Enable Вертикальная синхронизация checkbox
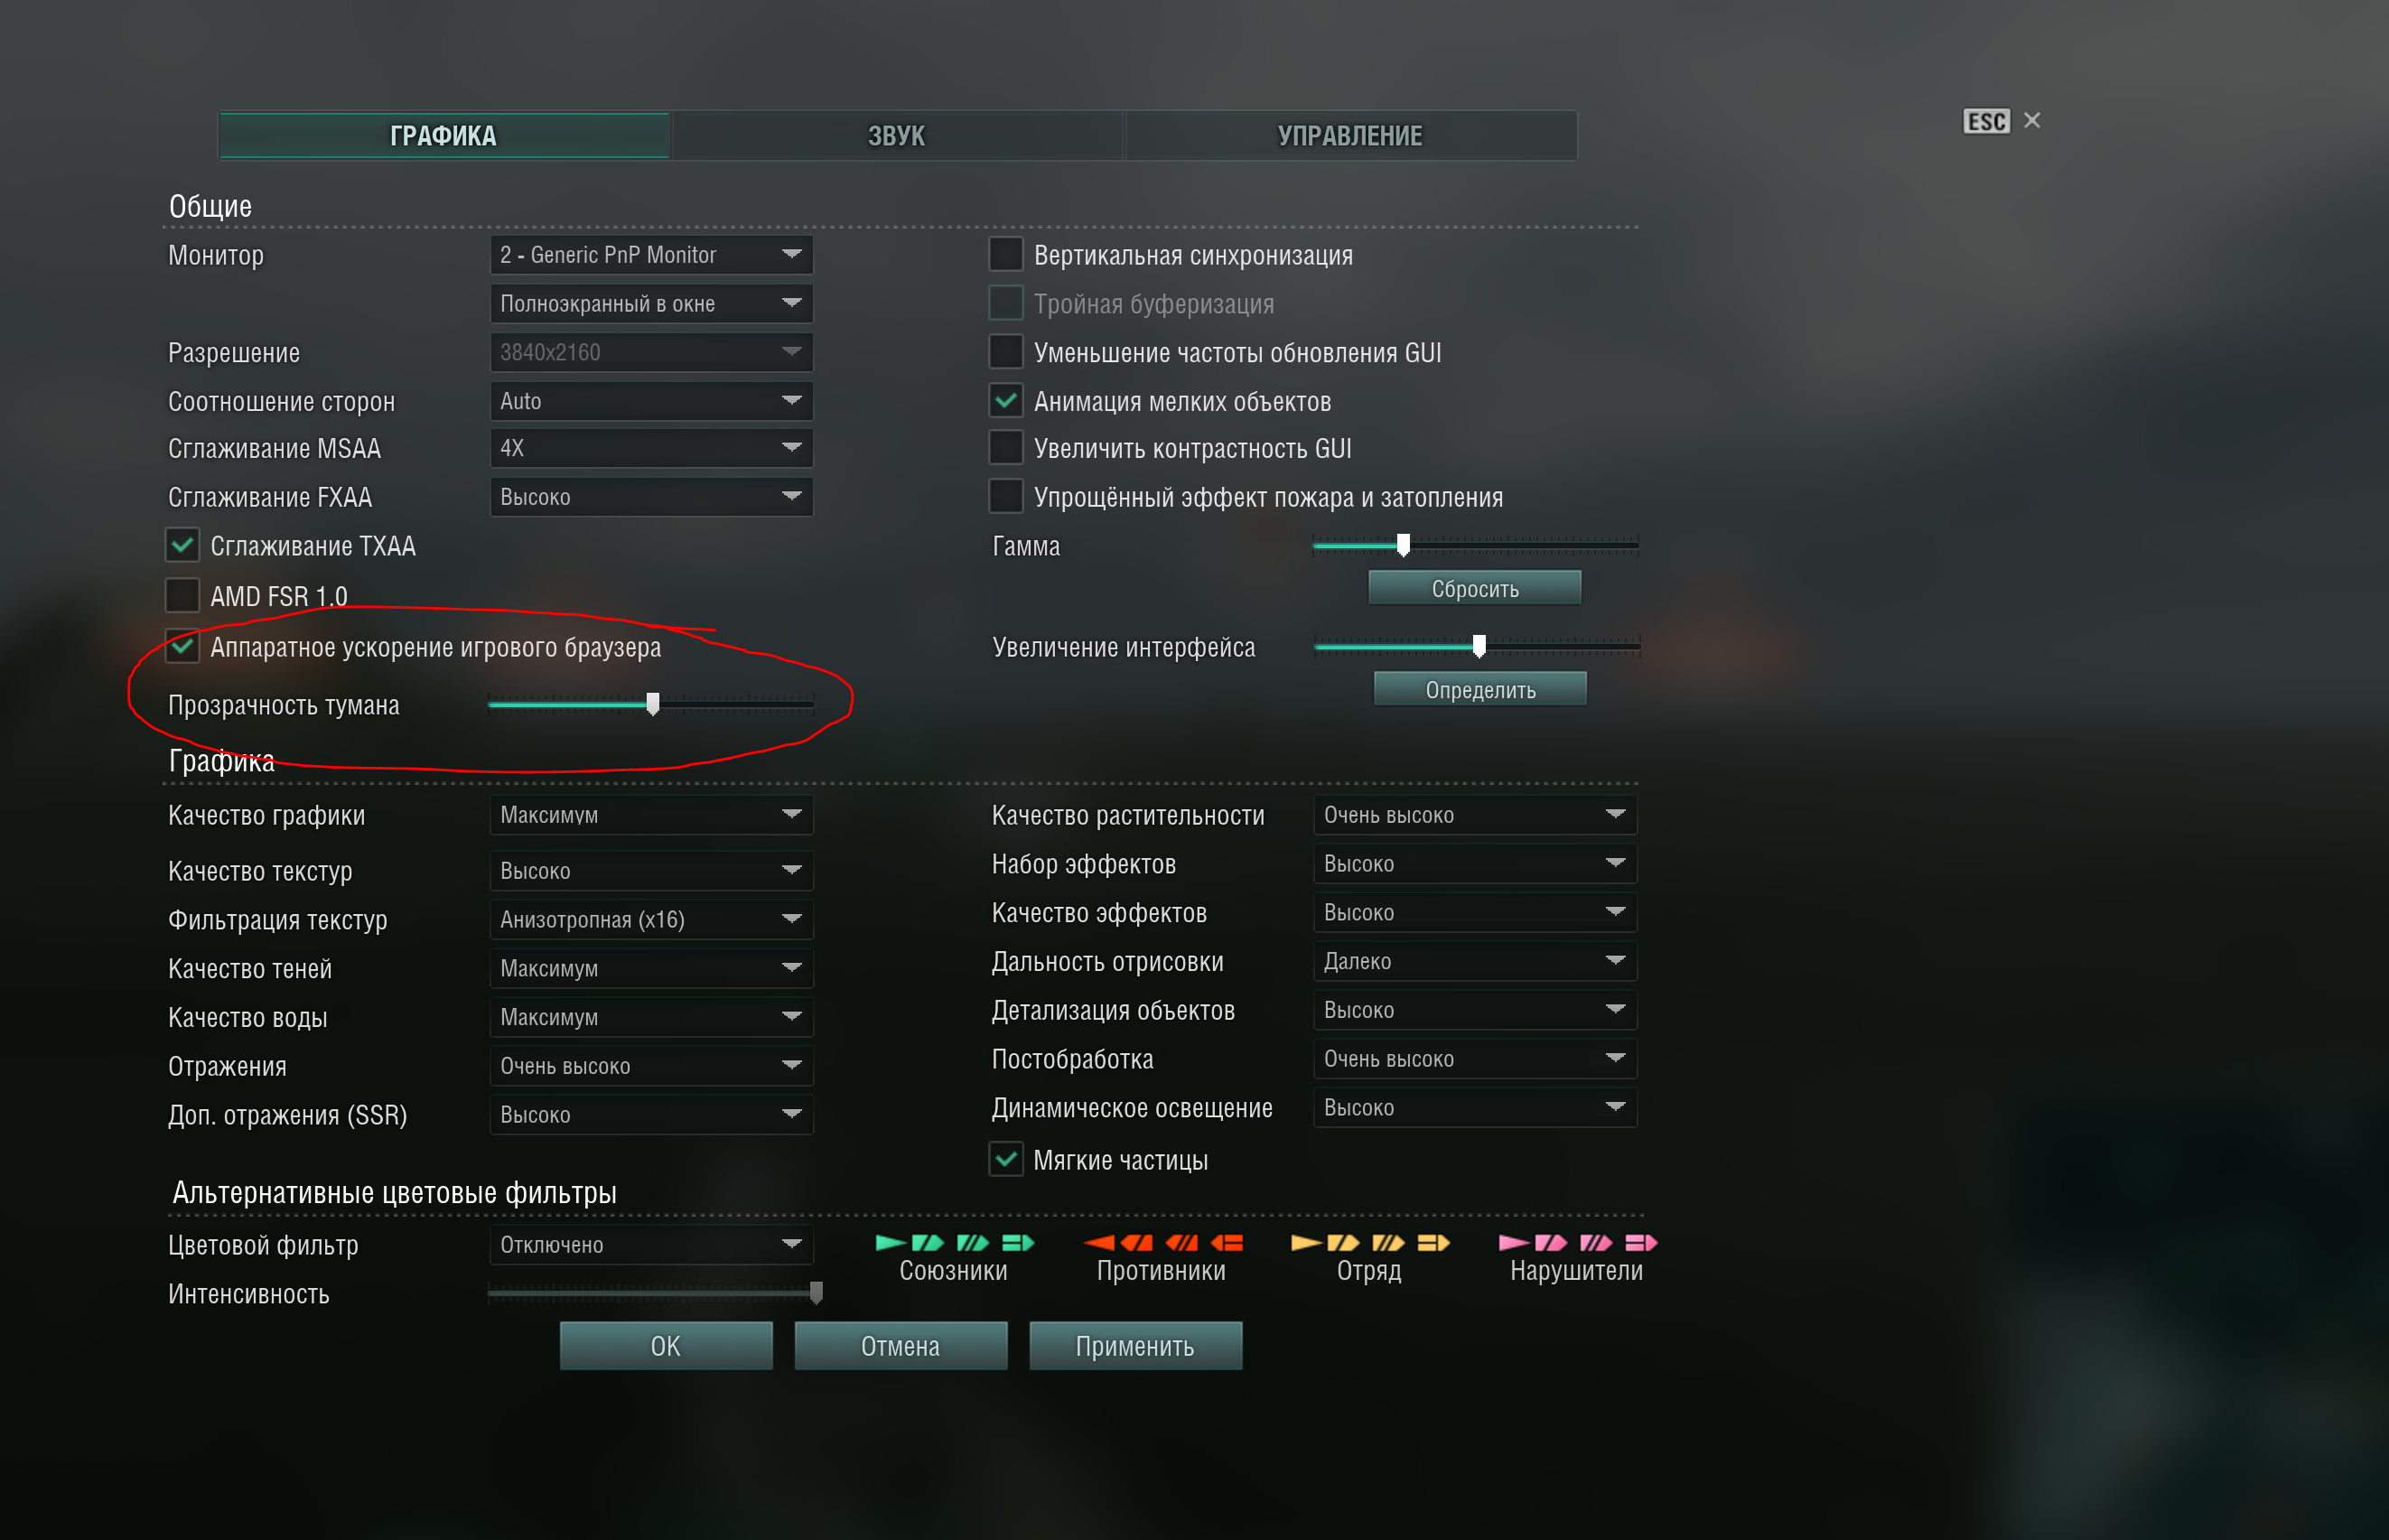Image resolution: width=2389 pixels, height=1540 pixels. [x=1006, y=254]
